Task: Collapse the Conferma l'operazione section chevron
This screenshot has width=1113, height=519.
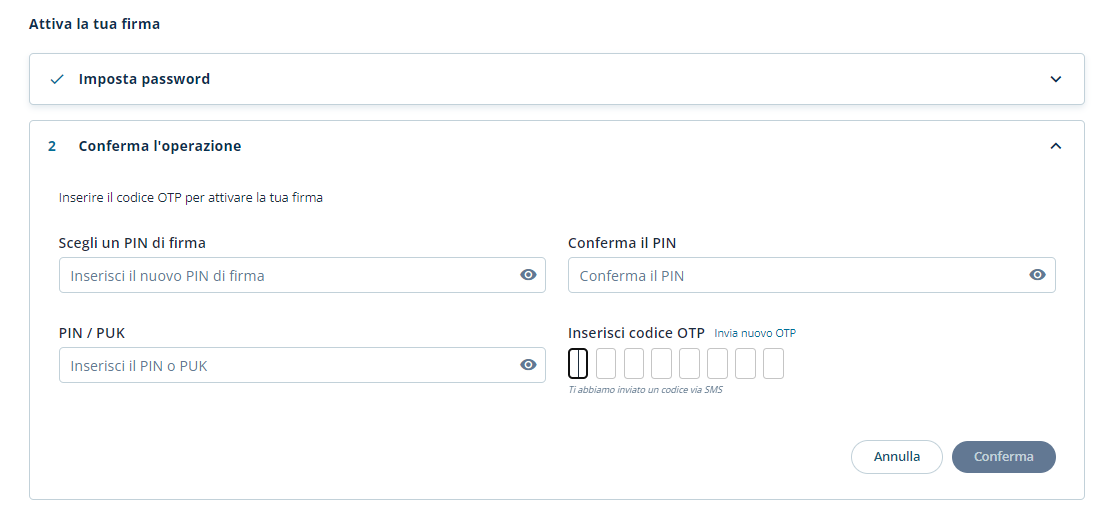Action: 1055,146
